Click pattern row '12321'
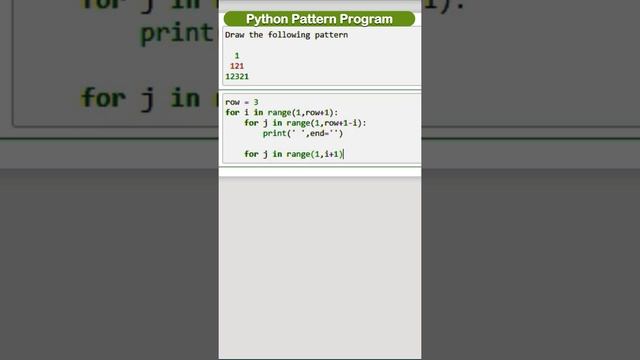This screenshot has width=640, height=360. [237, 76]
